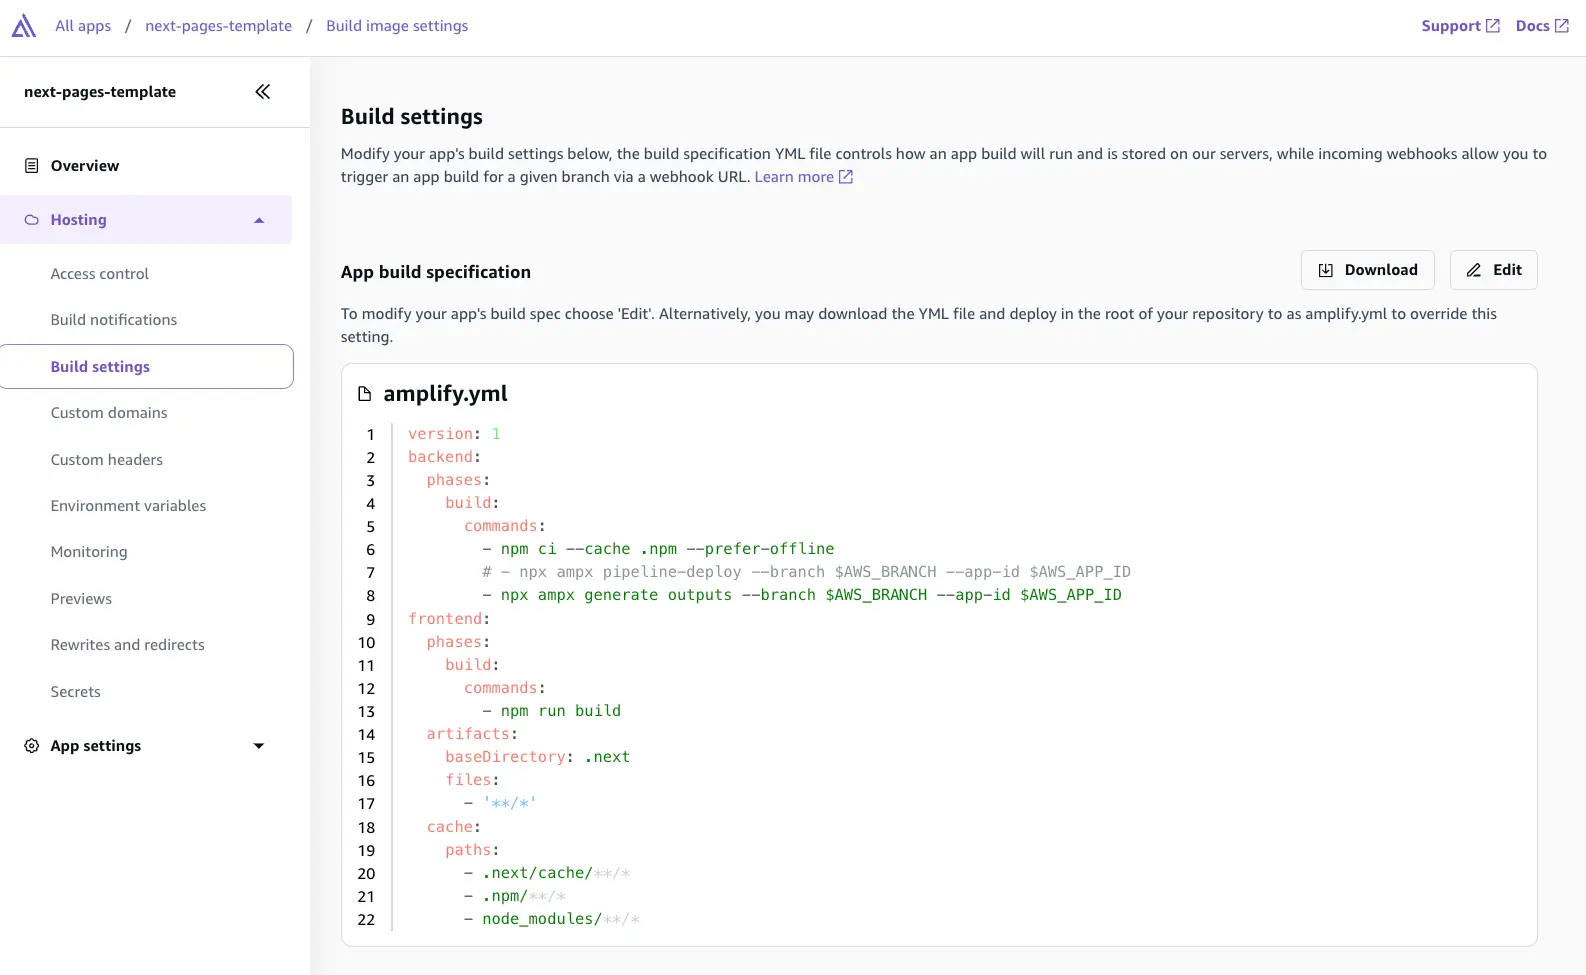The image size is (1586, 975).
Task: Click the 'paths:' code line
Action: (x=472, y=850)
